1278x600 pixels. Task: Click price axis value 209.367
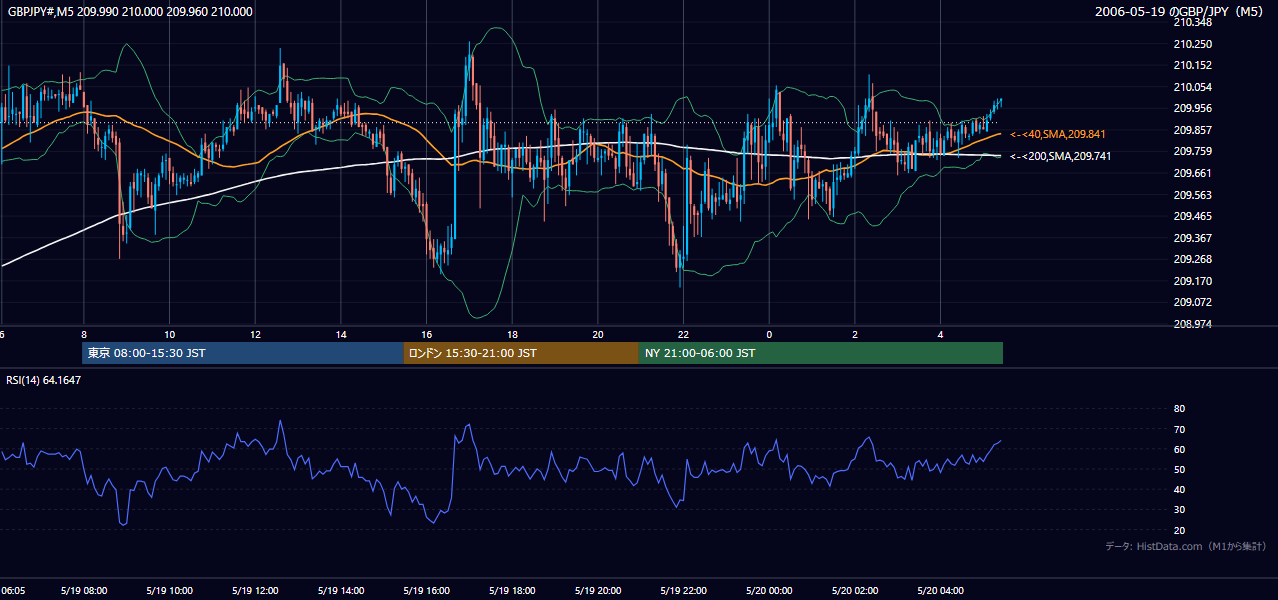[x=1192, y=238]
